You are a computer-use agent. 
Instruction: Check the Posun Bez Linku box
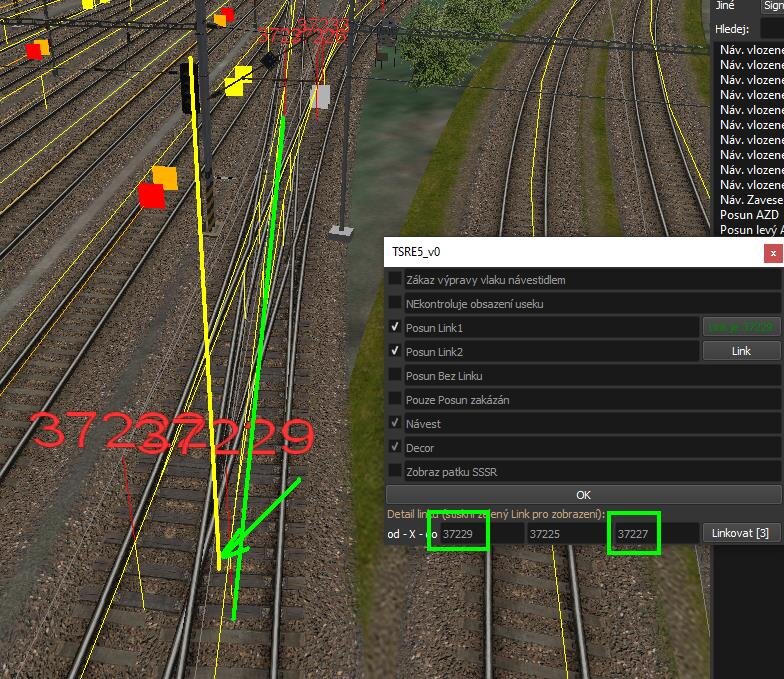tap(396, 375)
